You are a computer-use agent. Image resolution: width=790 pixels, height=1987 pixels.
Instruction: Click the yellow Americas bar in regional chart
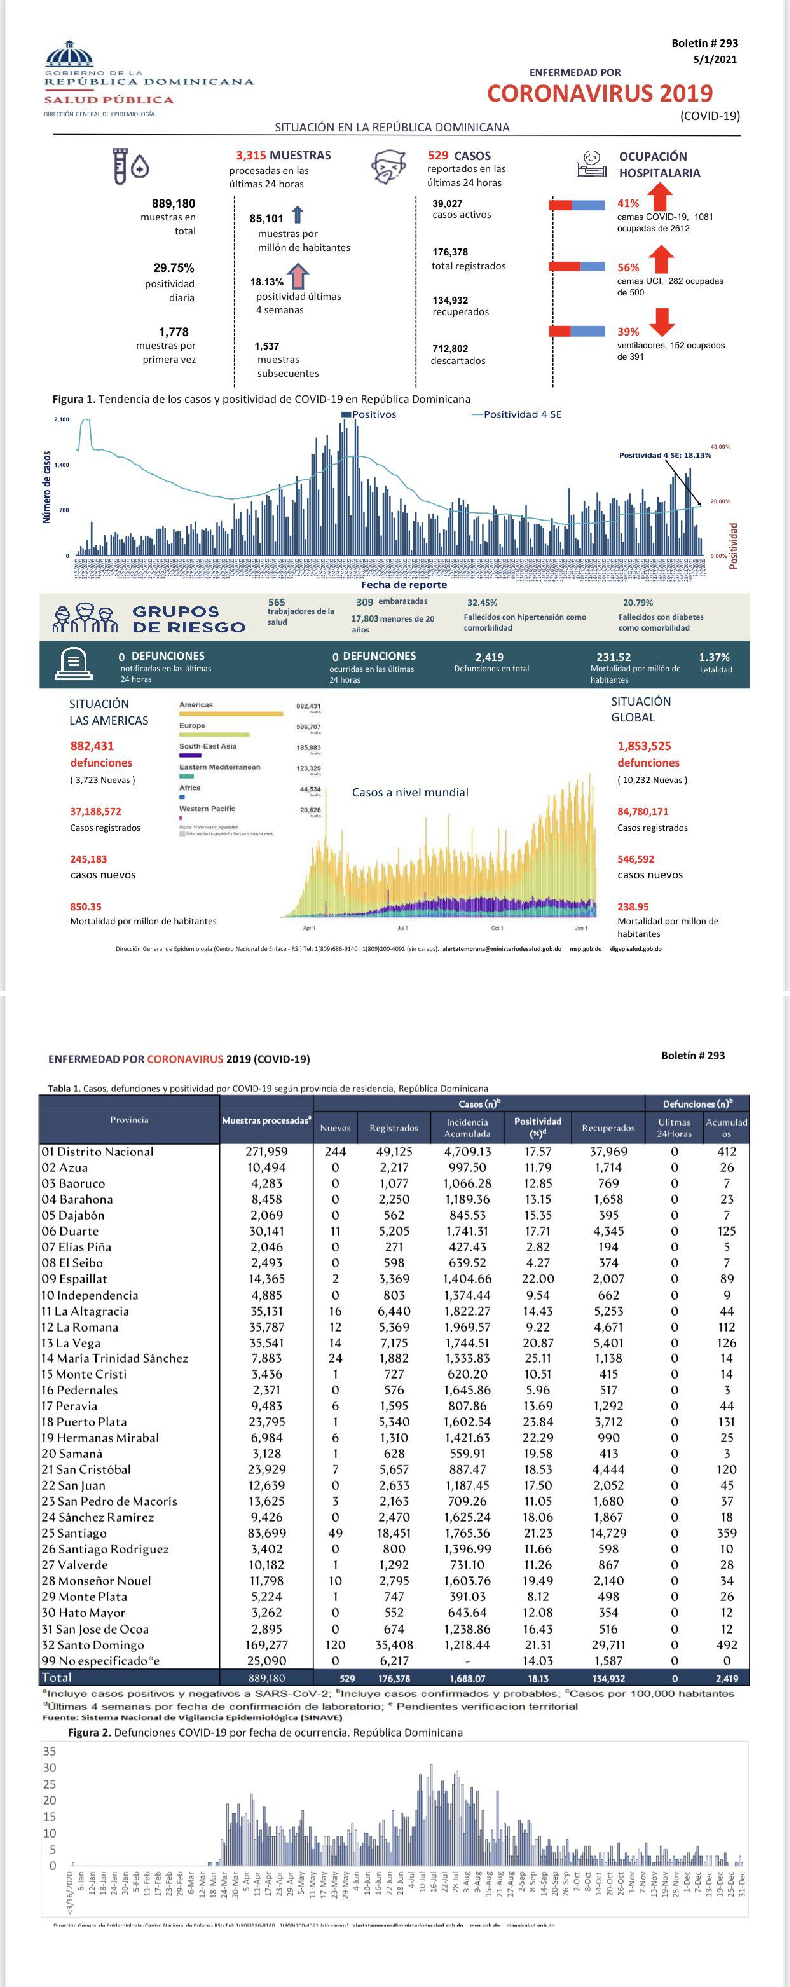[231, 714]
